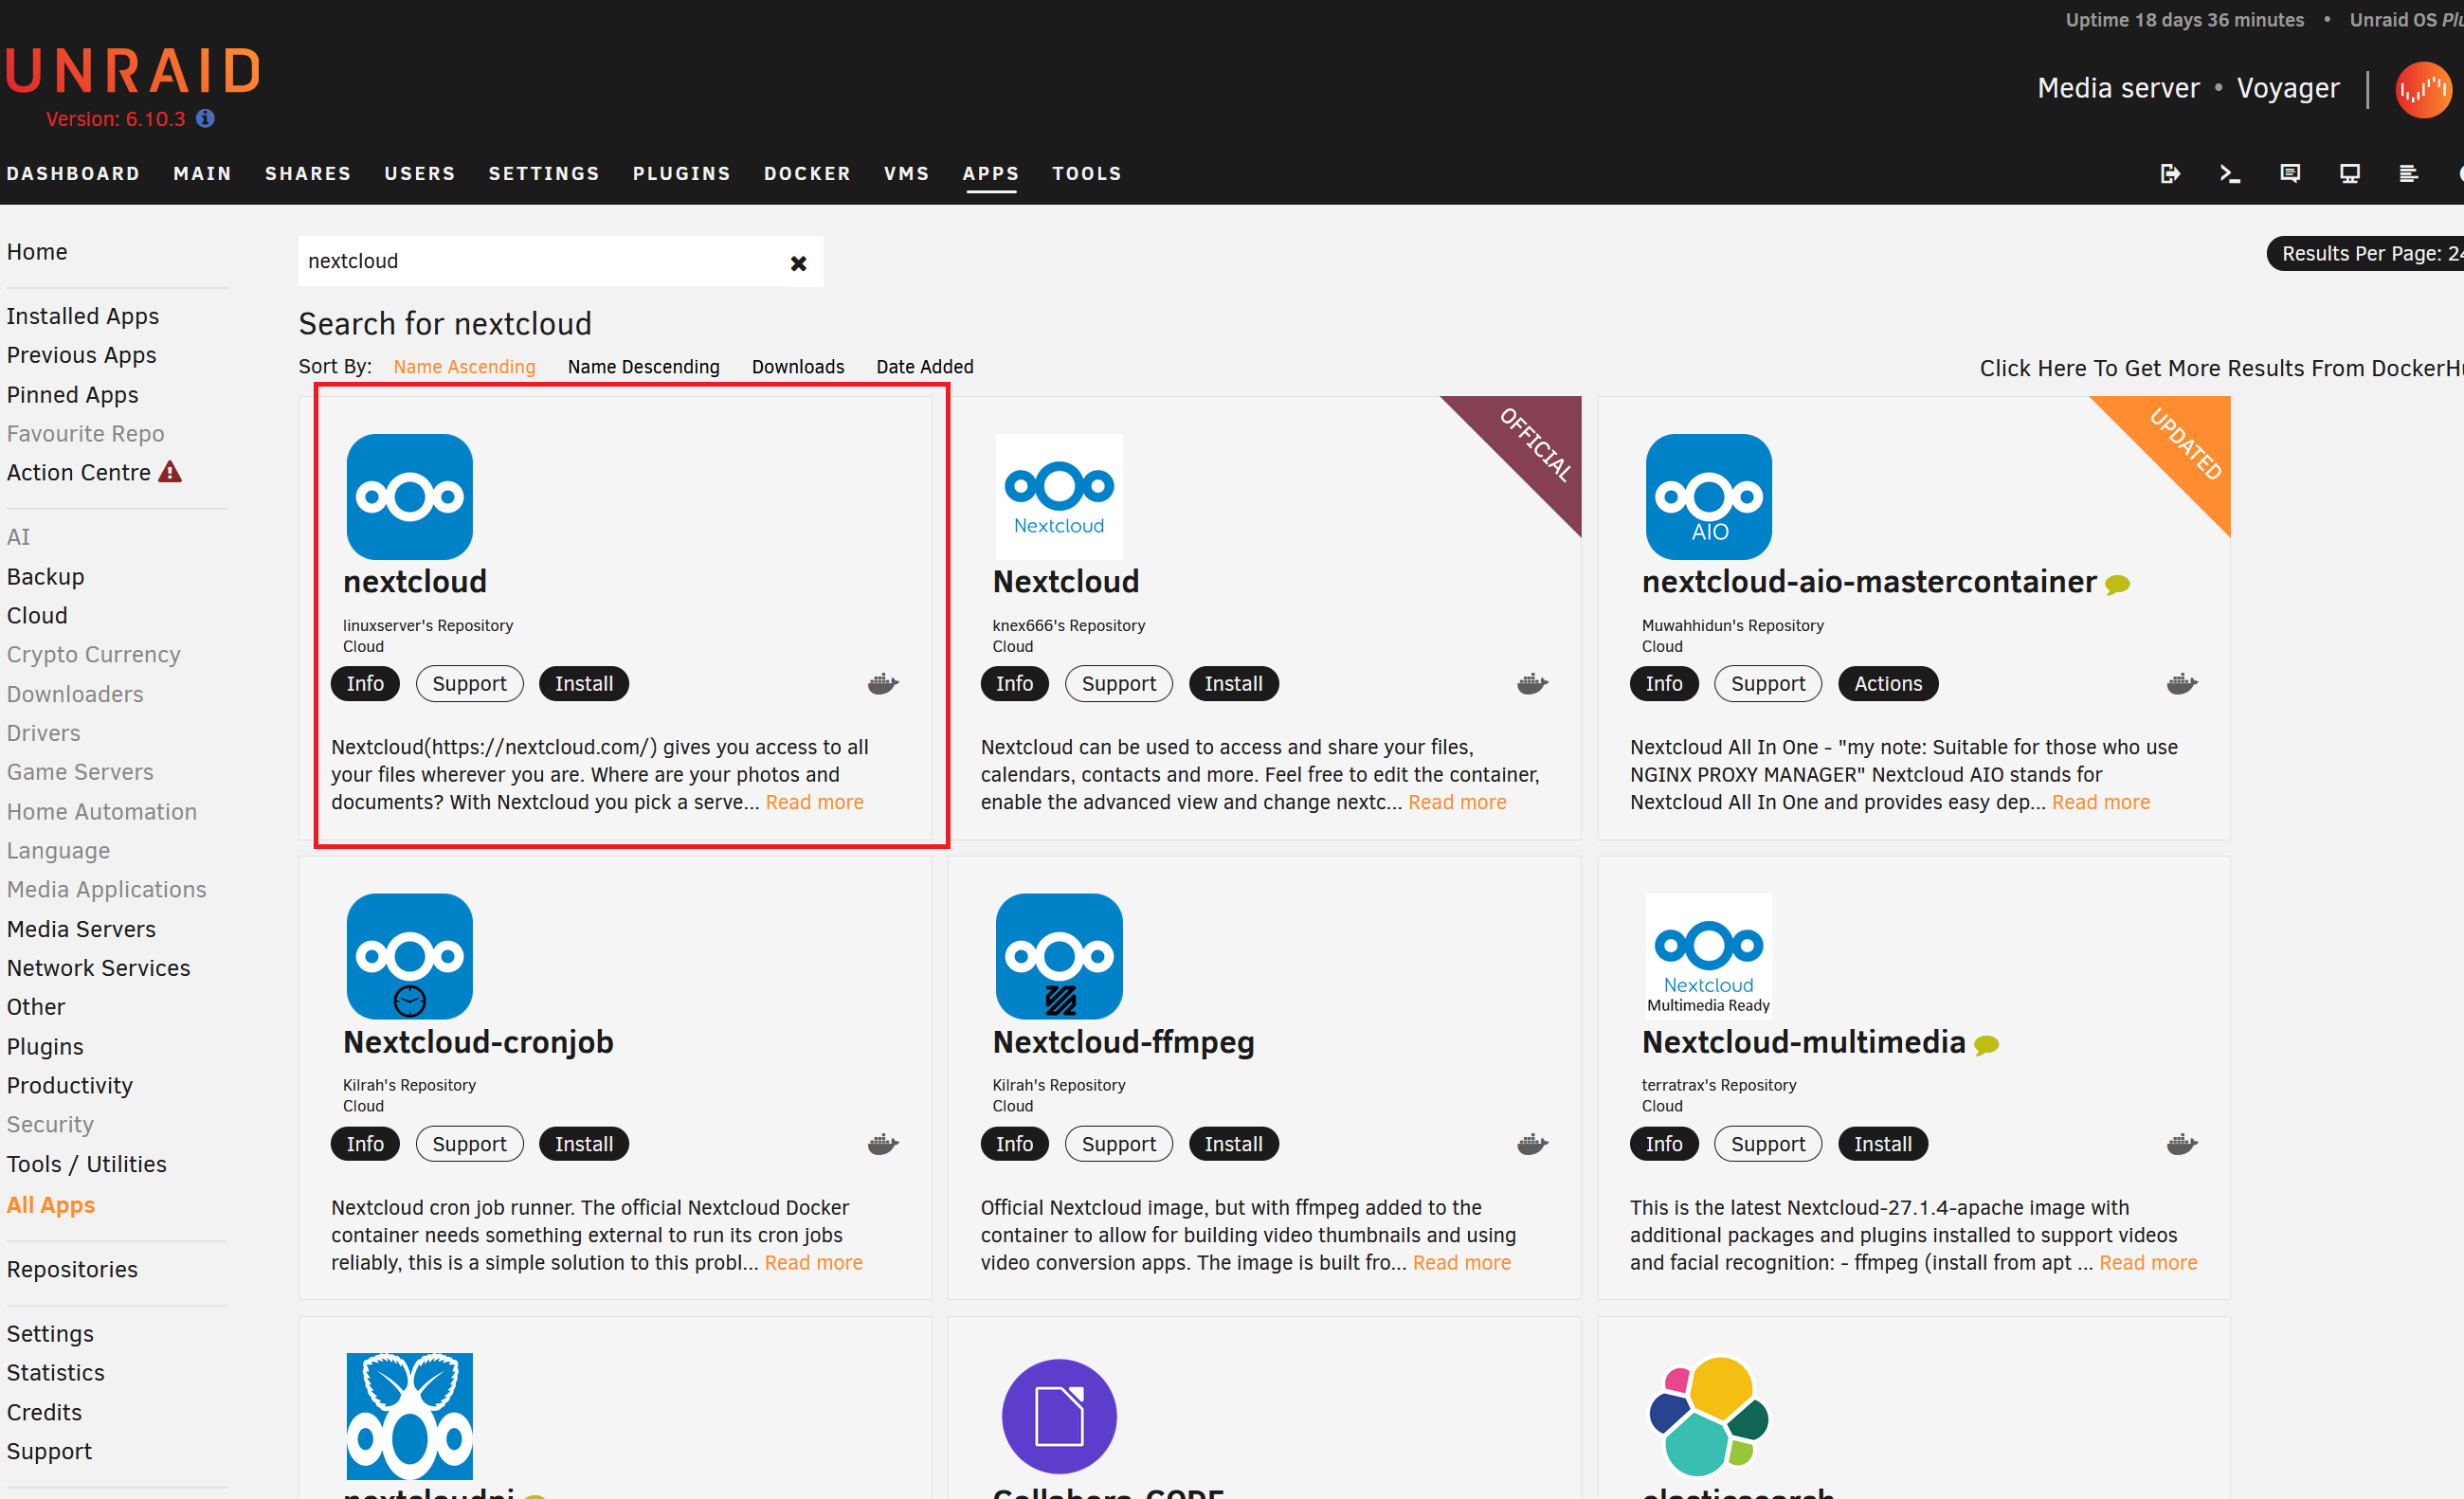Image resolution: width=2464 pixels, height=1499 pixels.
Task: Click the nextcloud-aio-mastercontainer app icon
Action: pos(1708,496)
